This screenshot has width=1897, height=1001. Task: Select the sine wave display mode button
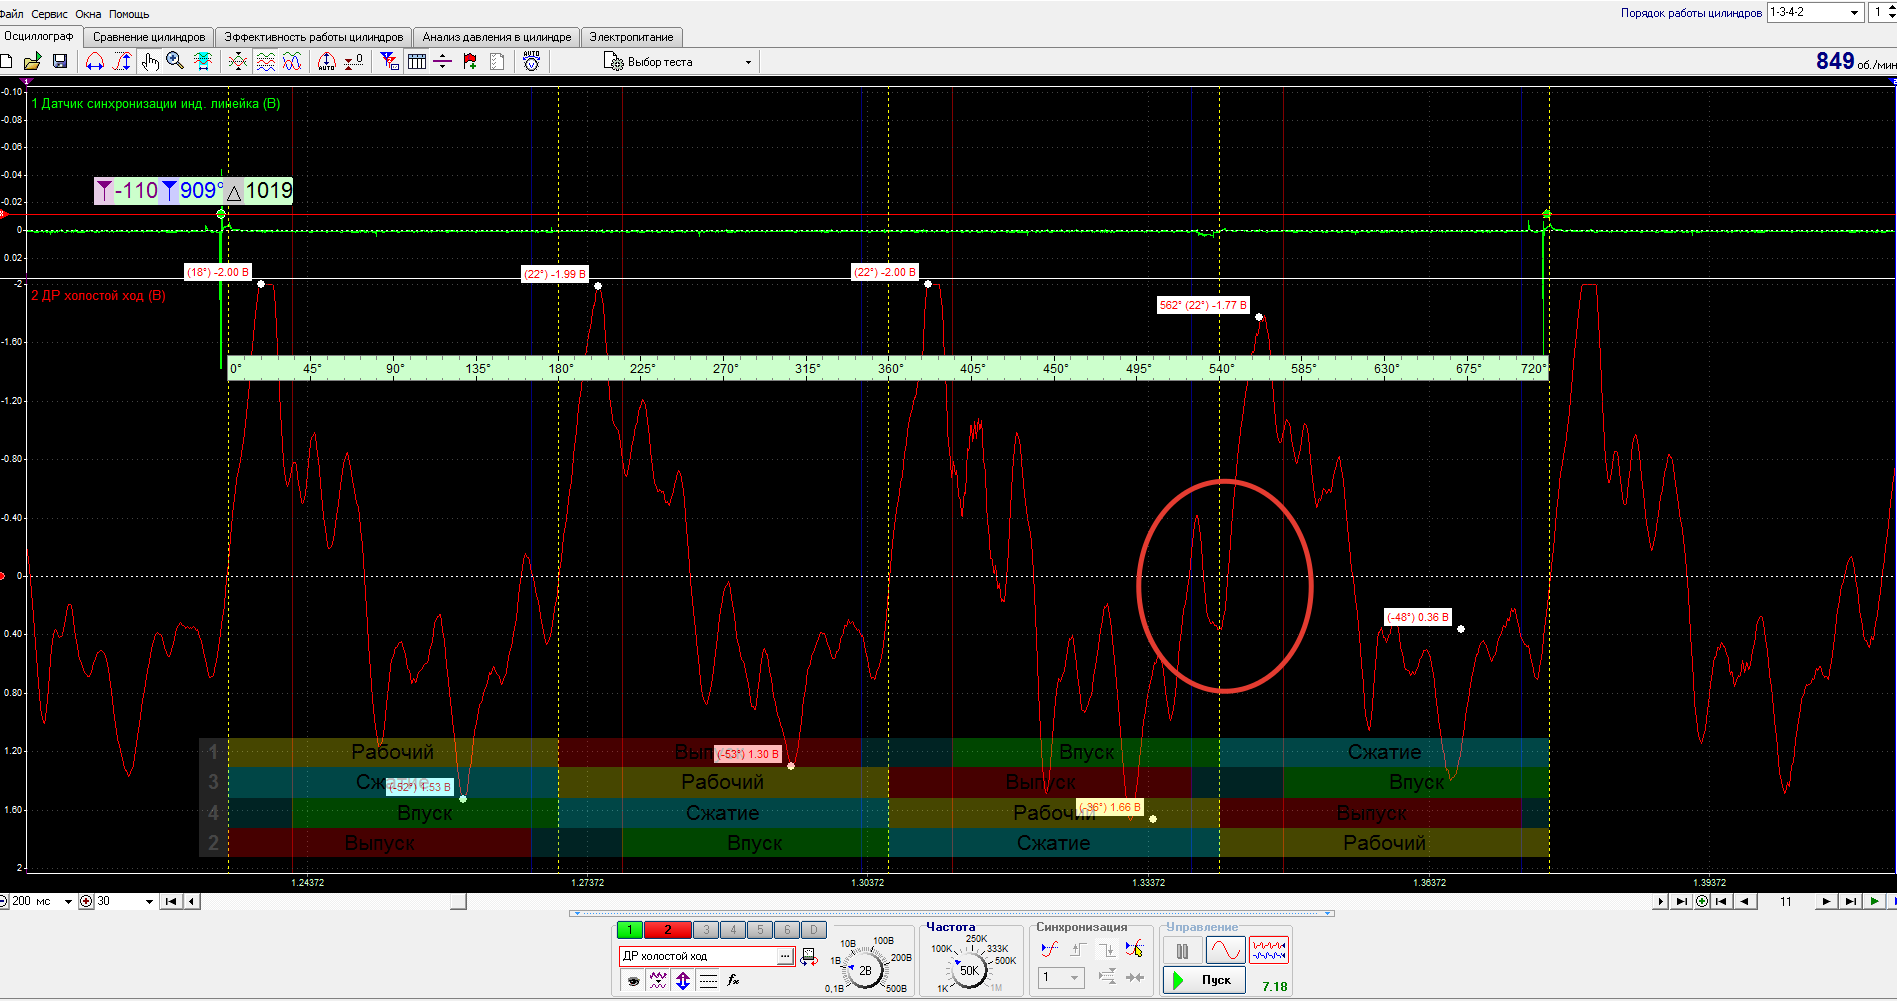point(1225,951)
